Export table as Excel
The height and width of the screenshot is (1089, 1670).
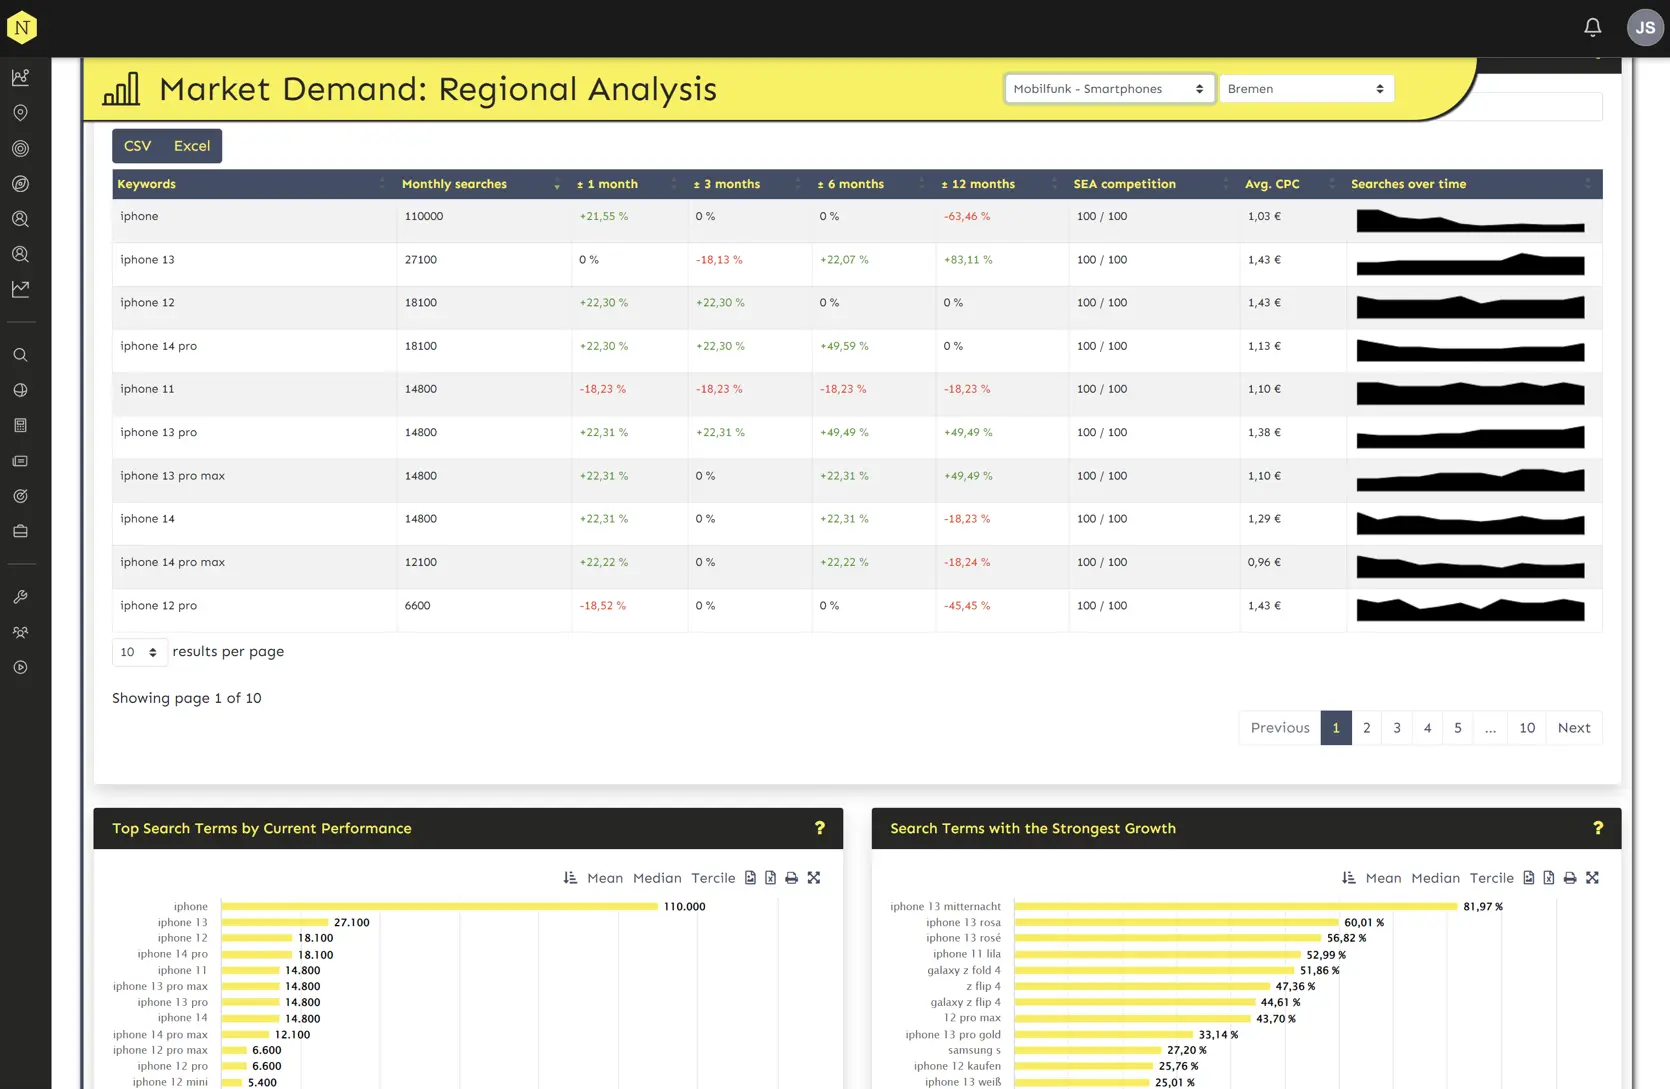pos(192,146)
